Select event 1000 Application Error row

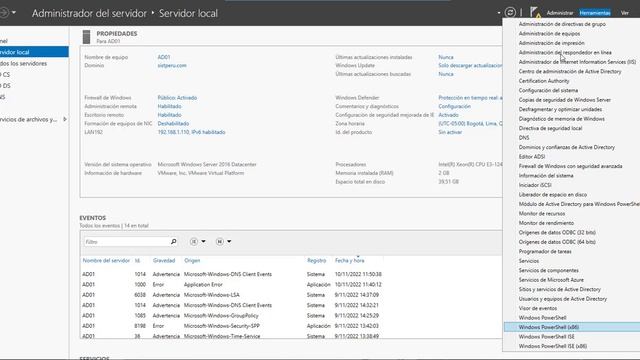coord(232,284)
